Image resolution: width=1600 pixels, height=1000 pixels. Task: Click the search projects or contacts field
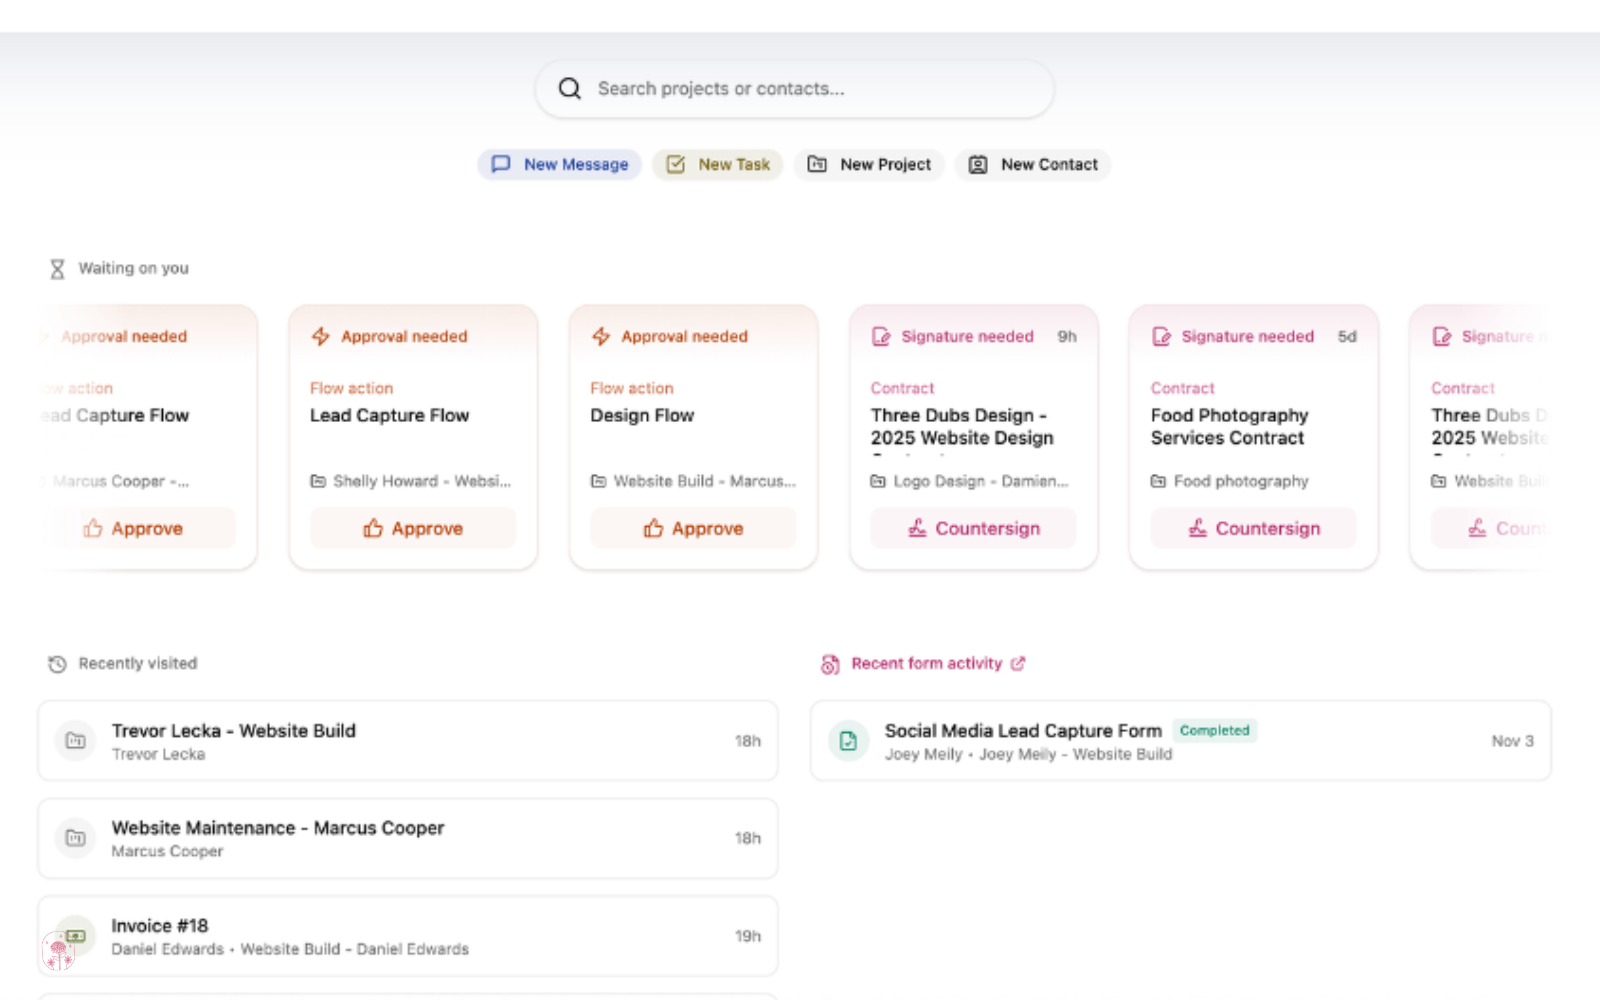click(793, 88)
